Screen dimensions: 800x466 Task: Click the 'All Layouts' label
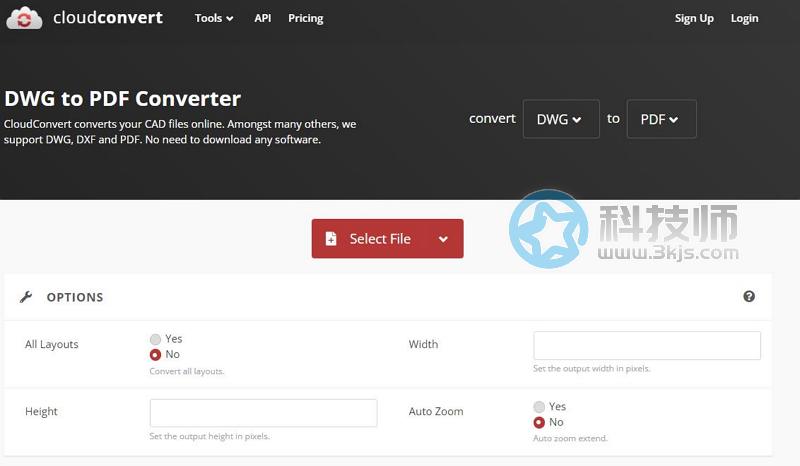(x=52, y=345)
